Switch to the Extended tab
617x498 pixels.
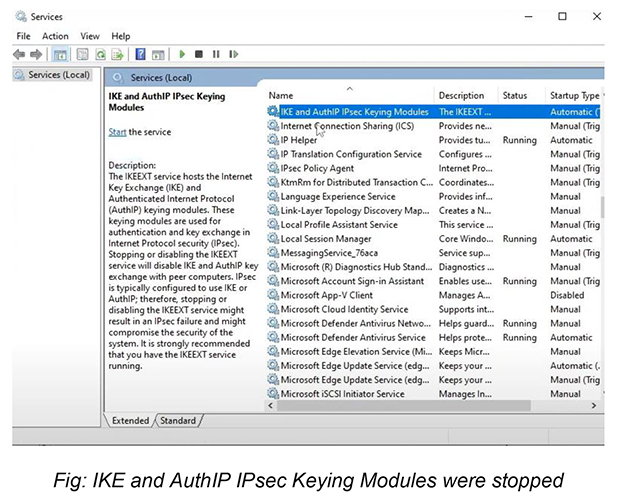(130, 421)
